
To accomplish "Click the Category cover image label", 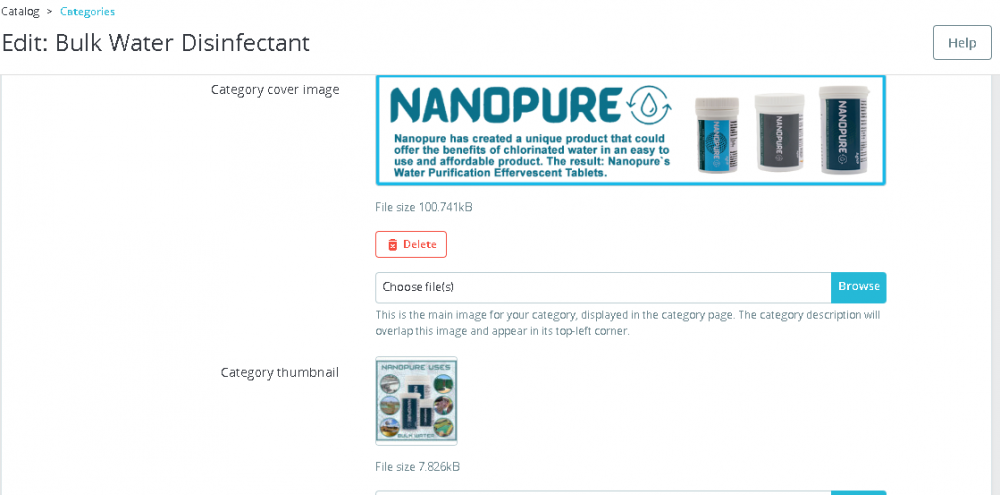I will point(275,90).
